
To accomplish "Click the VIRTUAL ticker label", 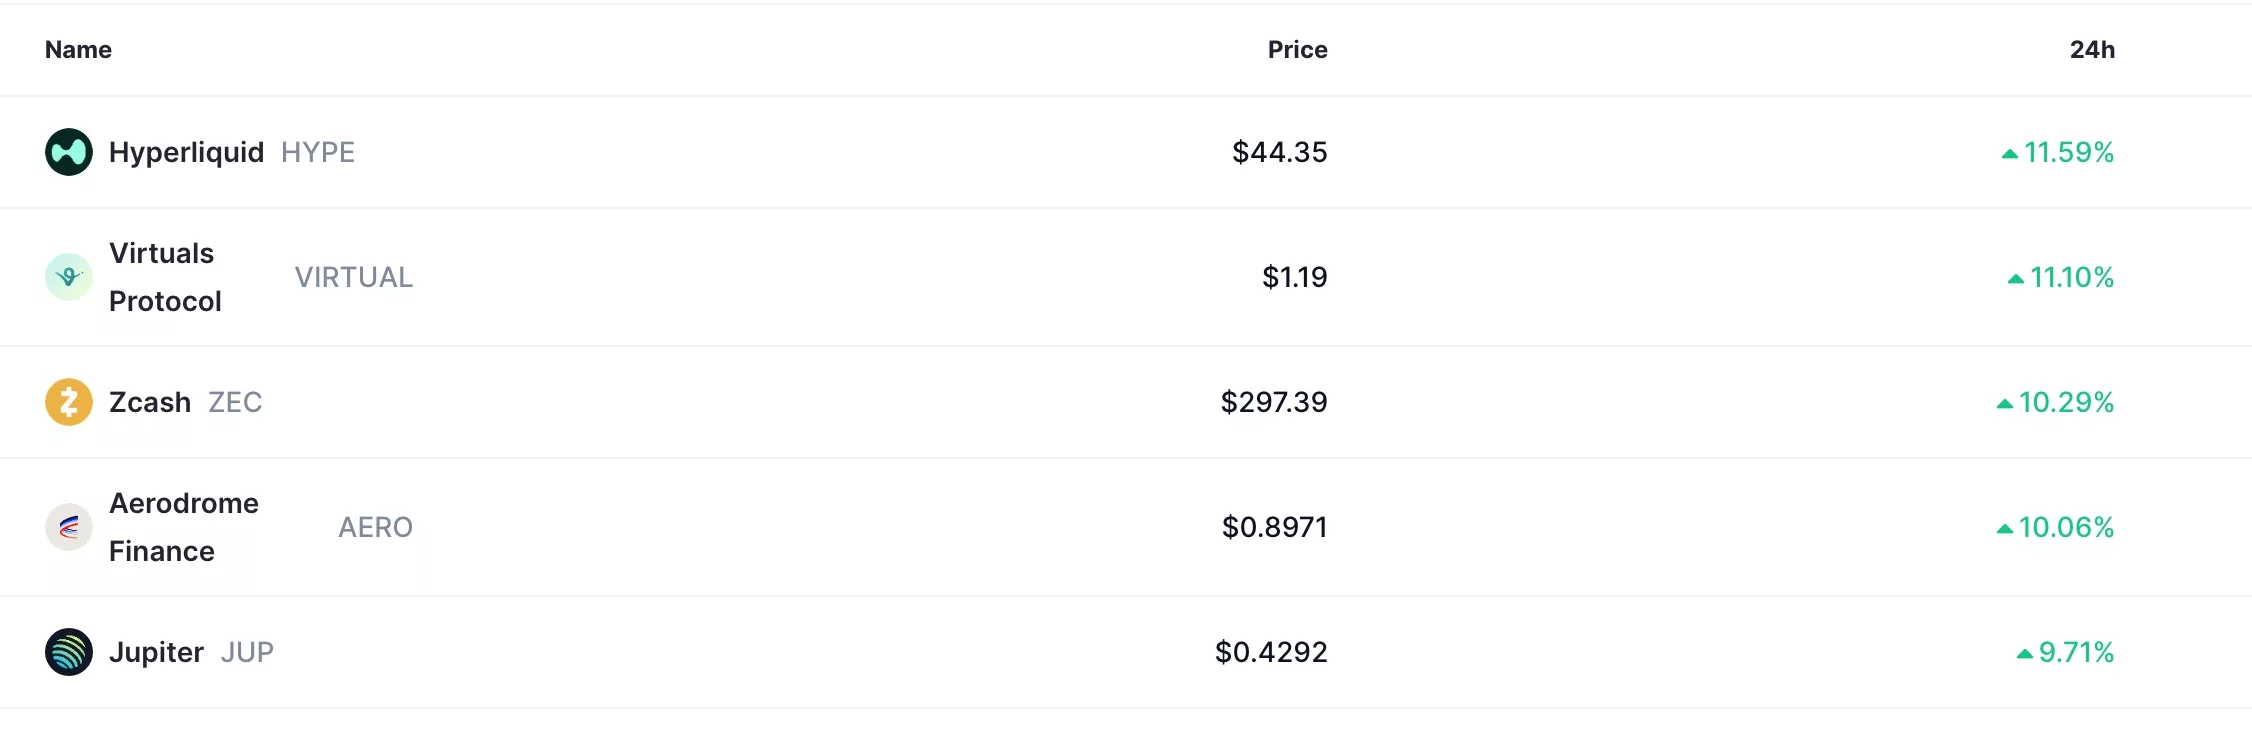I will click(354, 277).
